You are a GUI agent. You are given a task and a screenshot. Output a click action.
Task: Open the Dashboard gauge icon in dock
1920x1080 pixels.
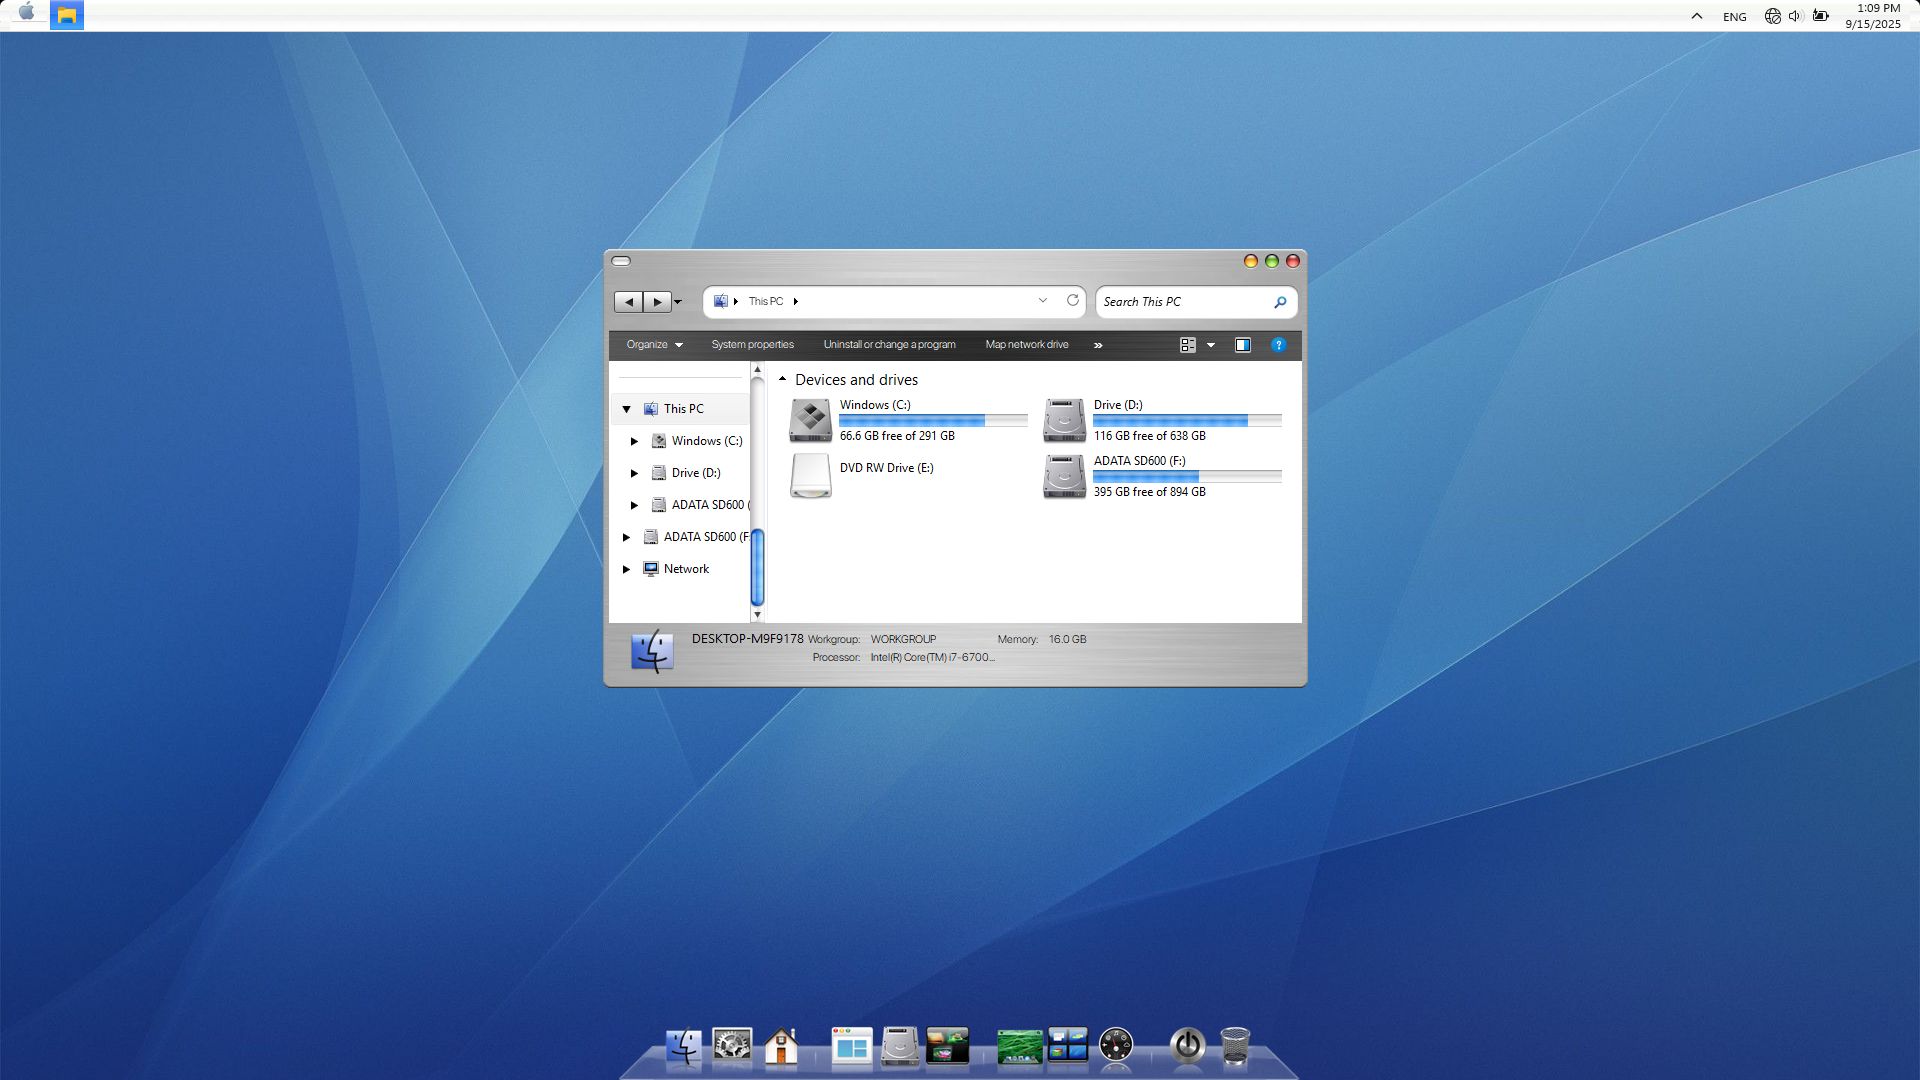click(x=1116, y=1046)
